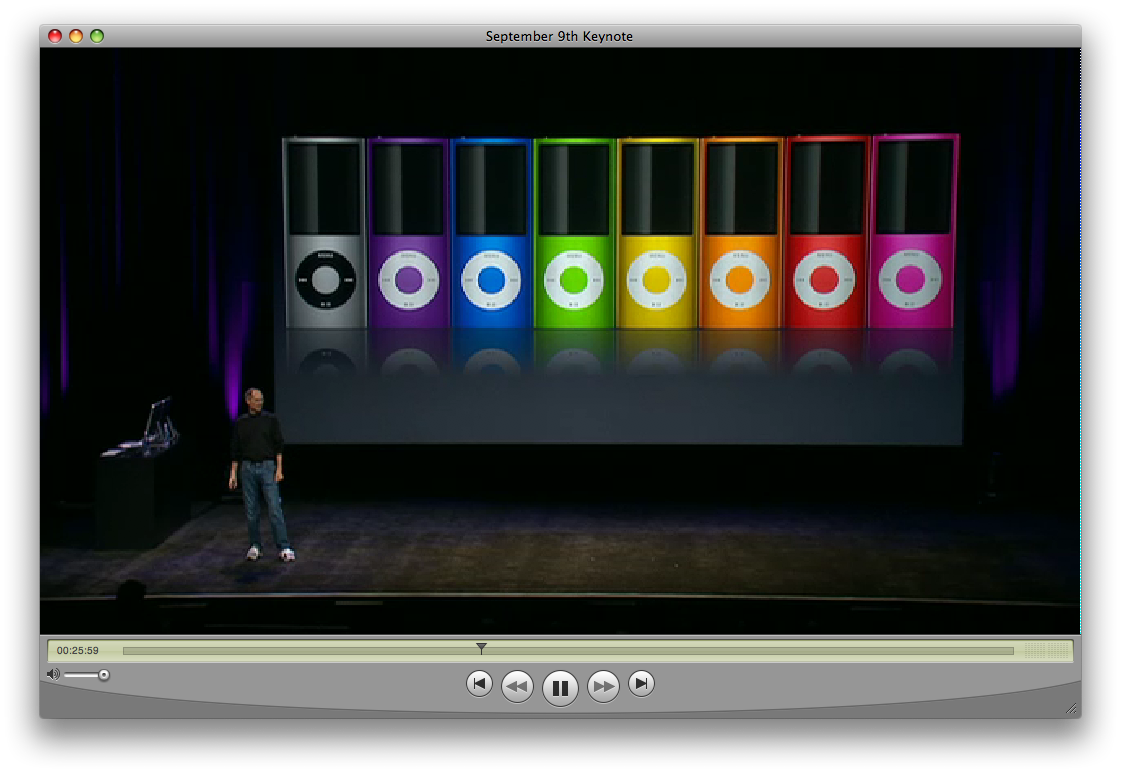This screenshot has height=773, width=1121.
Task: Click the 00:25:59 time display
Action: point(78,650)
